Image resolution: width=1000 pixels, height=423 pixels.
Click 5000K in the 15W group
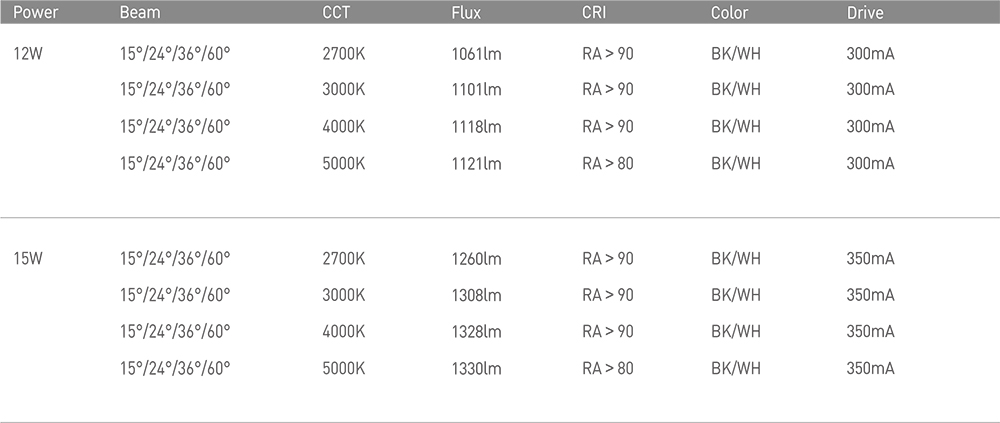[x=344, y=368]
